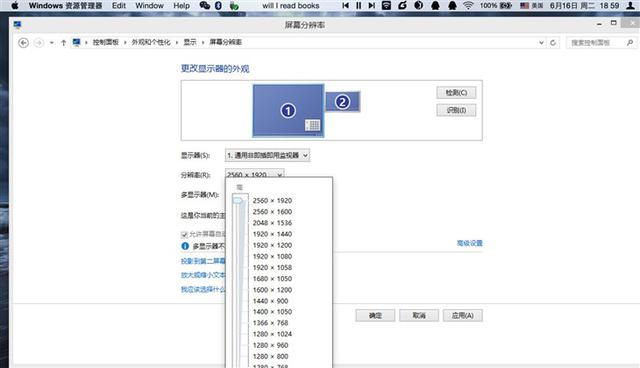Skip to next track in menu bar

pos(371,6)
